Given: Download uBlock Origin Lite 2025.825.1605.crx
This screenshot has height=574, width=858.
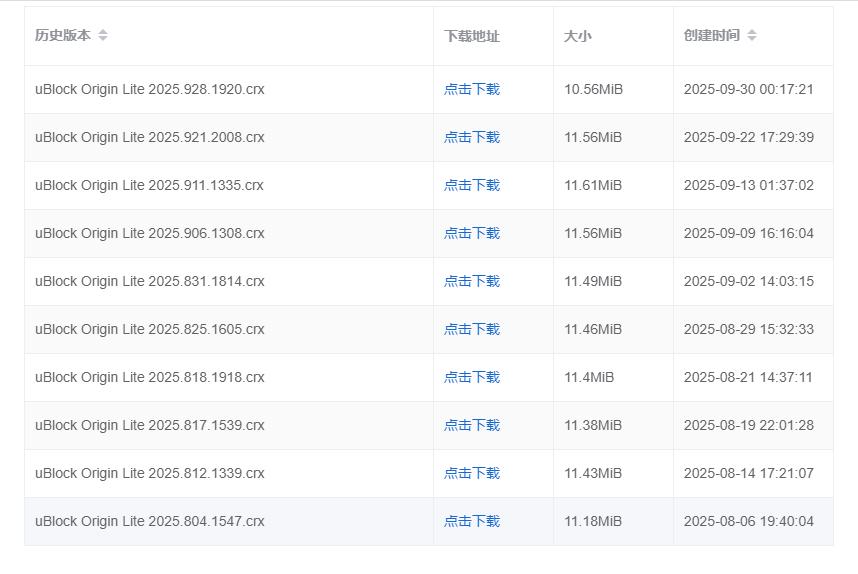Looking at the screenshot, I should [x=472, y=329].
